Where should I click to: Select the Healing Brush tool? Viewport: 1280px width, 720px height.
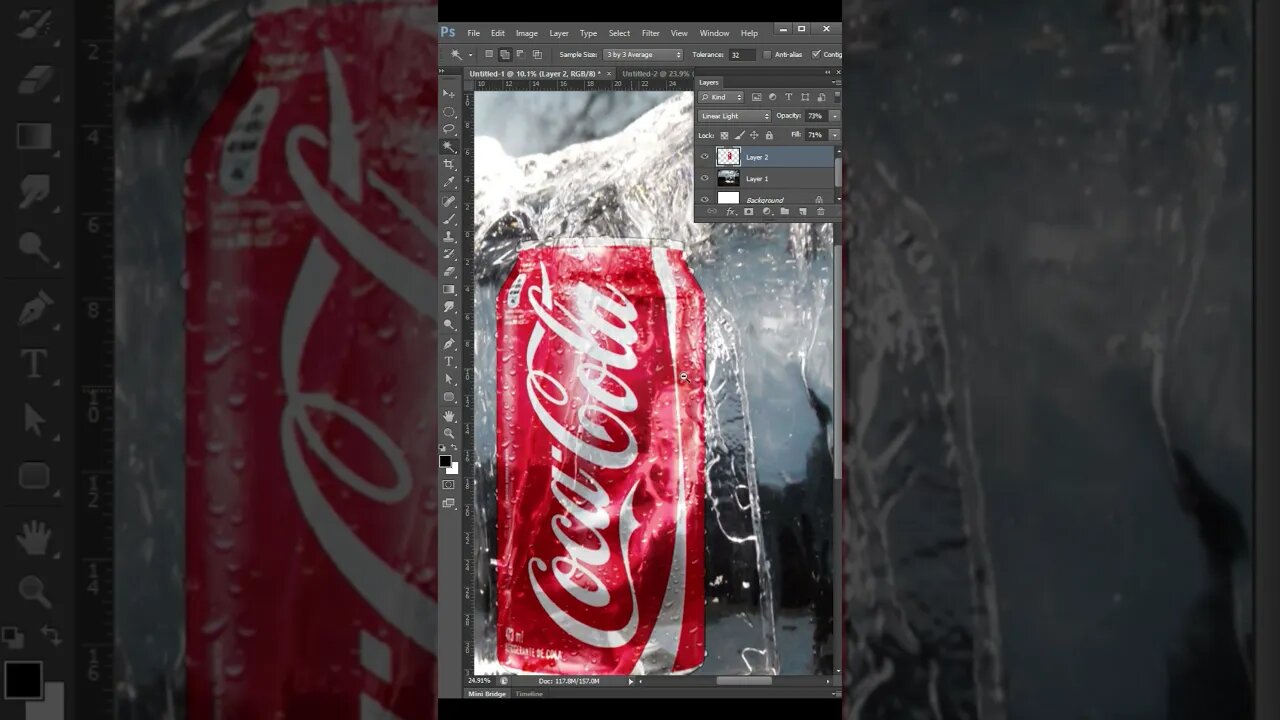(449, 200)
